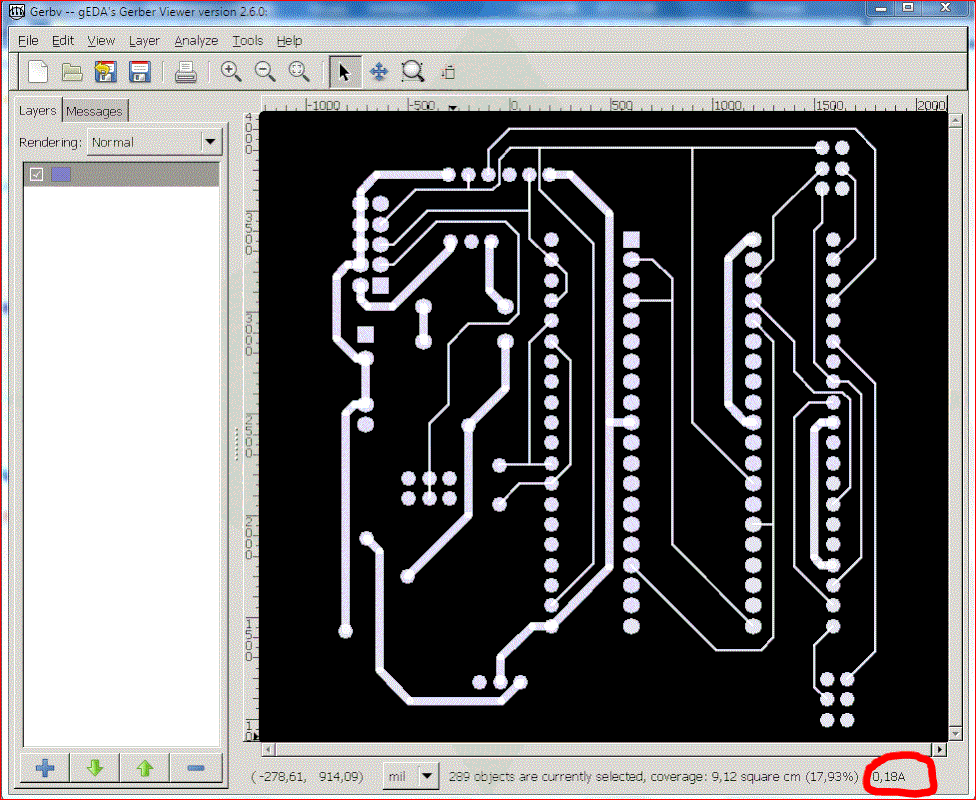Click the horizontal scrollbar right arrow

tap(940, 750)
